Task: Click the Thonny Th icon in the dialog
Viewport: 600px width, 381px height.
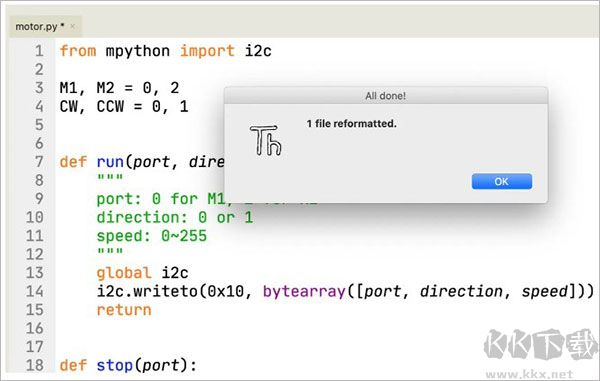Action: tap(266, 140)
